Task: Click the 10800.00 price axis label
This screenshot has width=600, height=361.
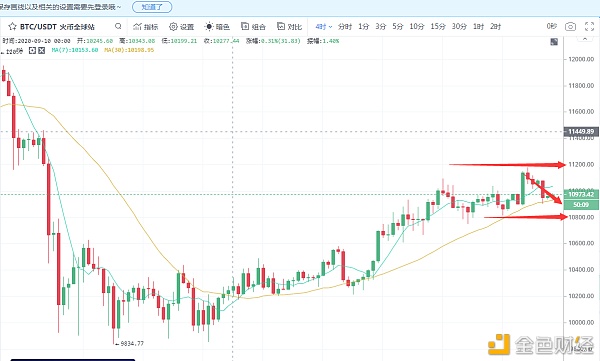Action: pyautogui.click(x=581, y=217)
